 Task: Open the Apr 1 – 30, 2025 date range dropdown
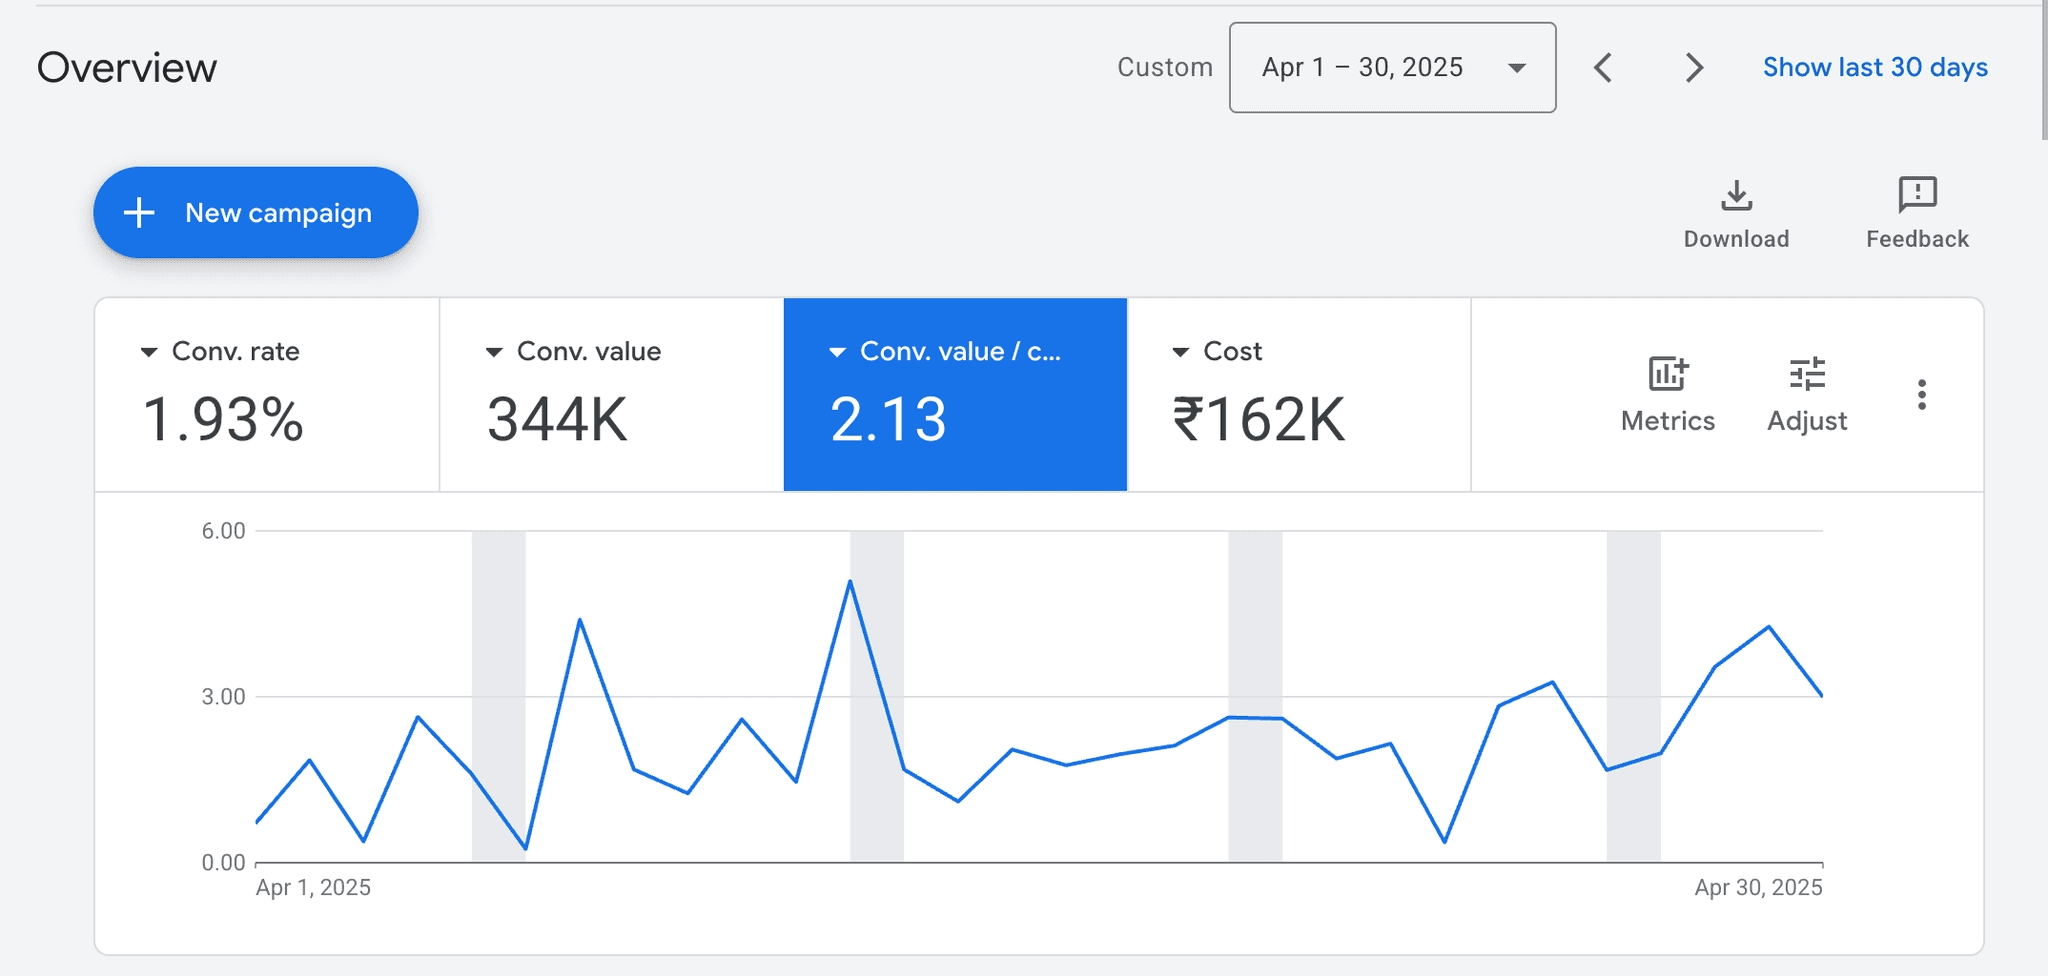pos(1392,68)
